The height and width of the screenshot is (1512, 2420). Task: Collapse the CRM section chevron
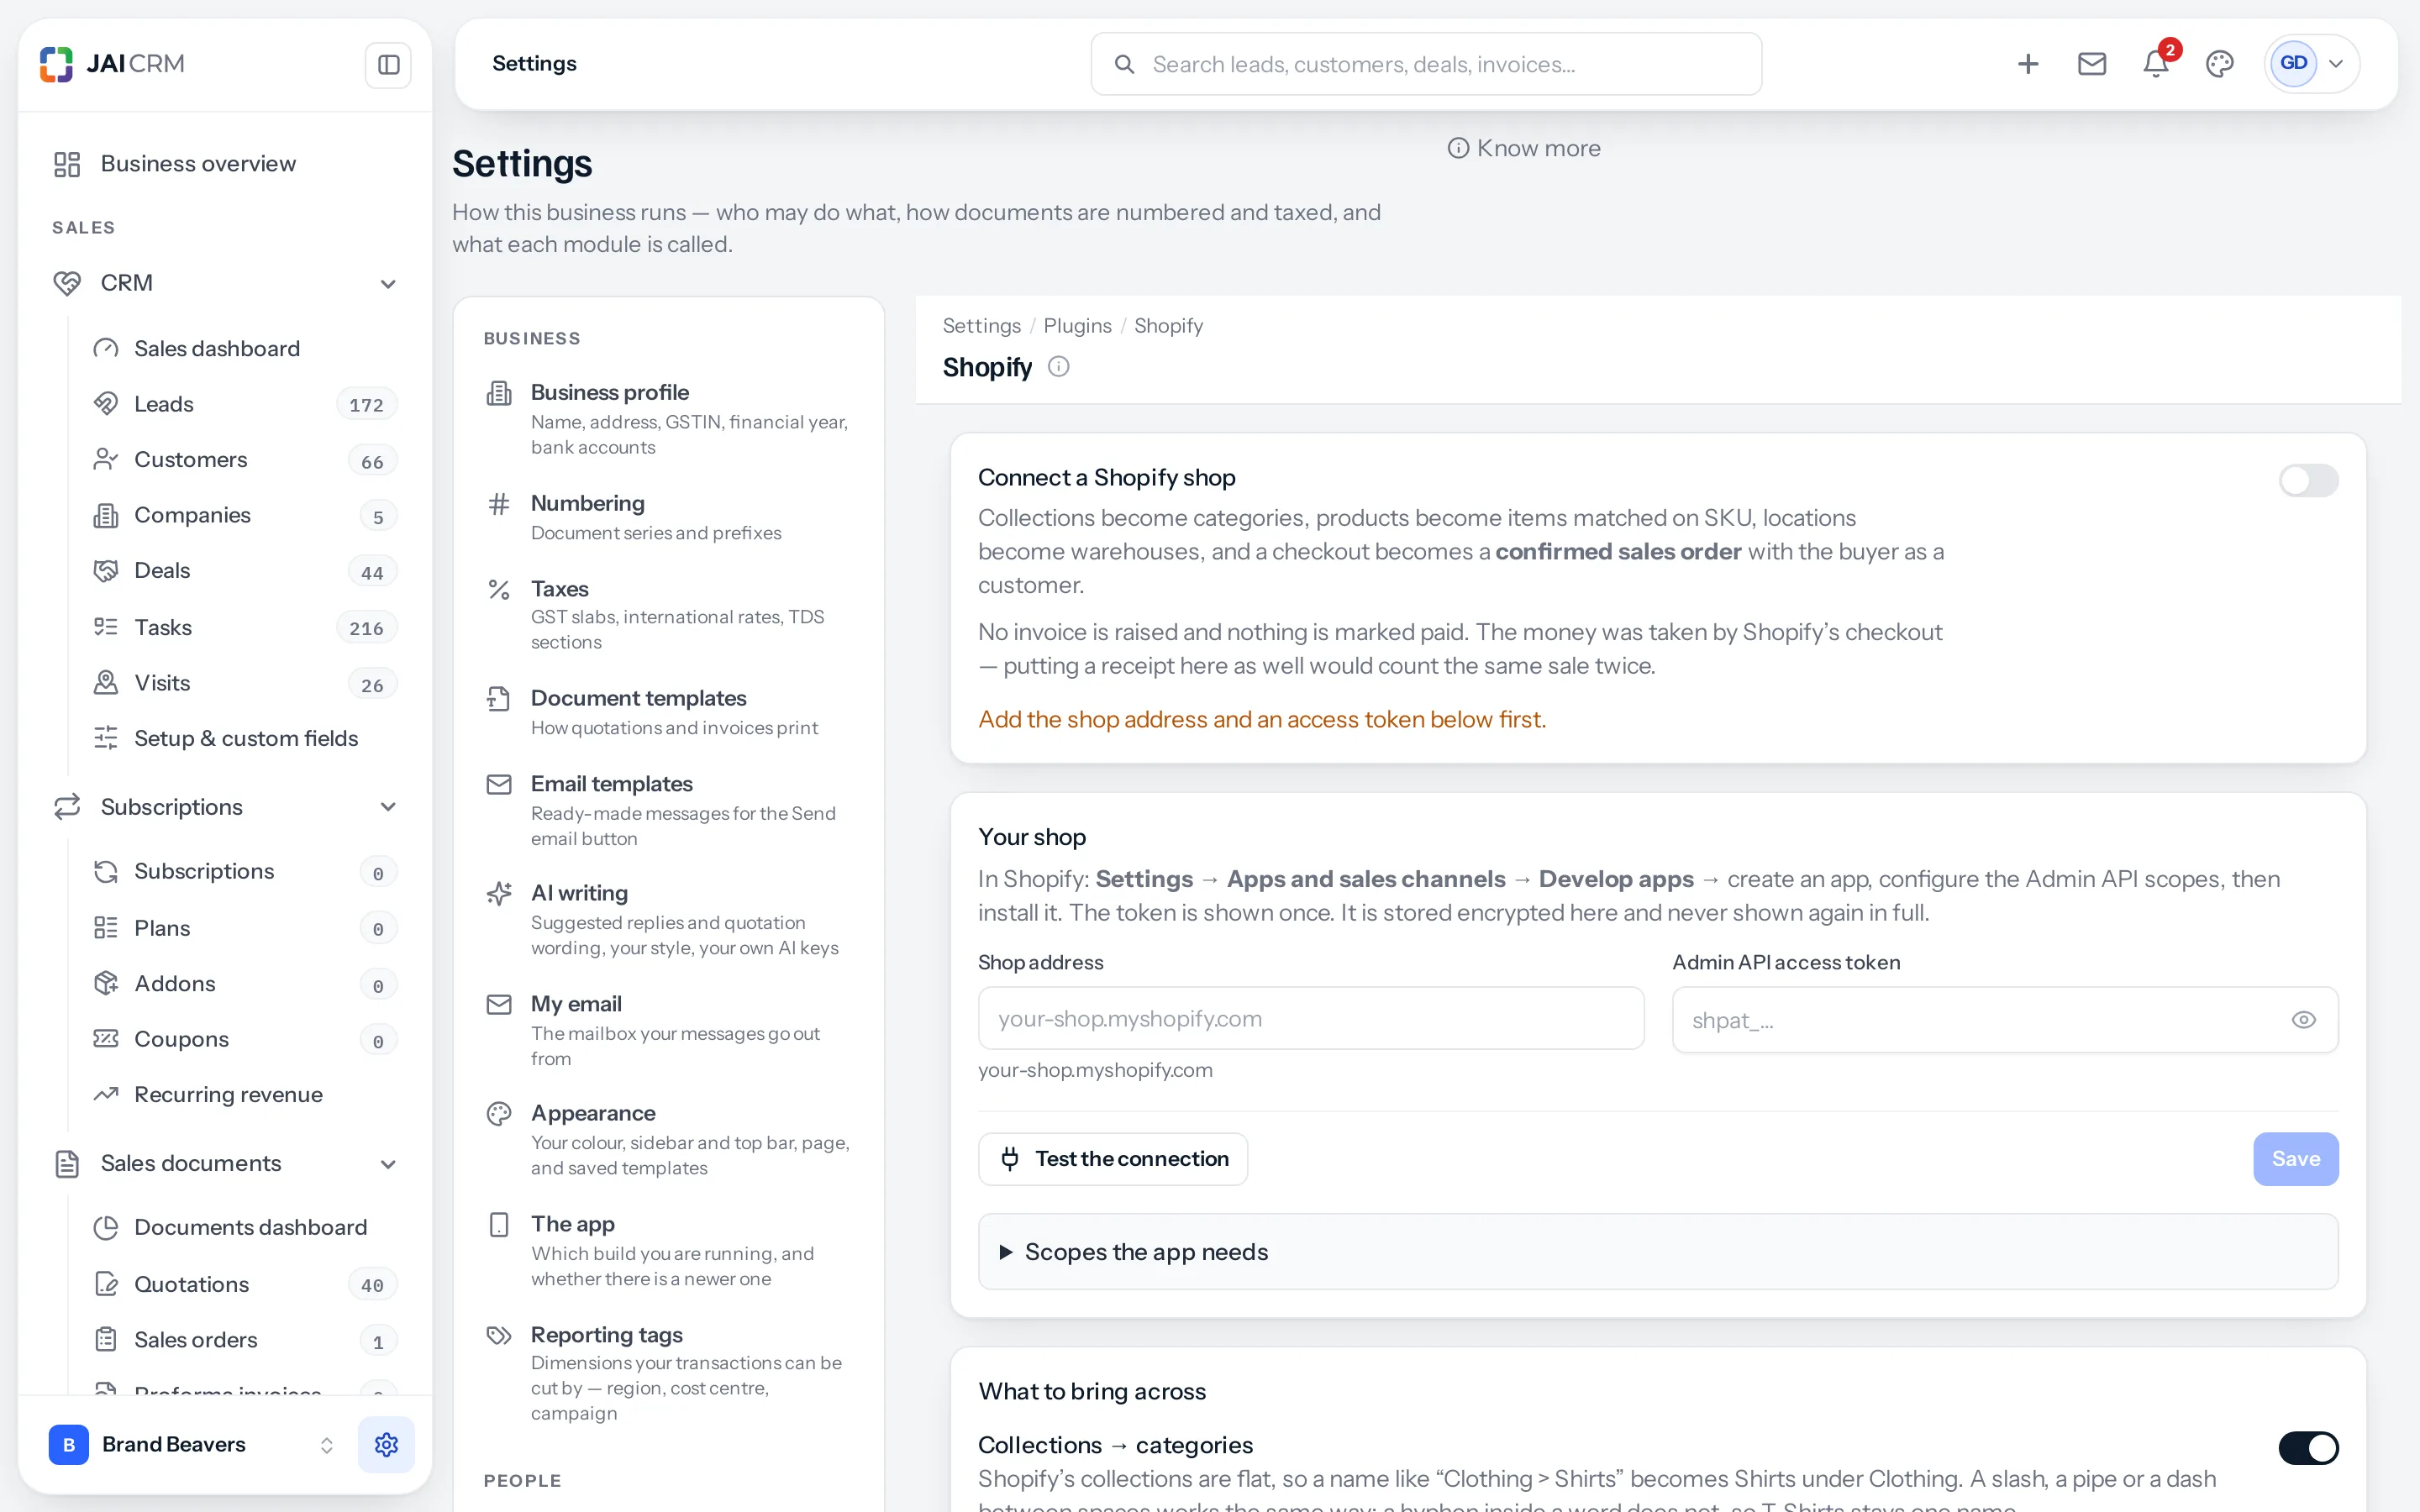[x=388, y=284]
